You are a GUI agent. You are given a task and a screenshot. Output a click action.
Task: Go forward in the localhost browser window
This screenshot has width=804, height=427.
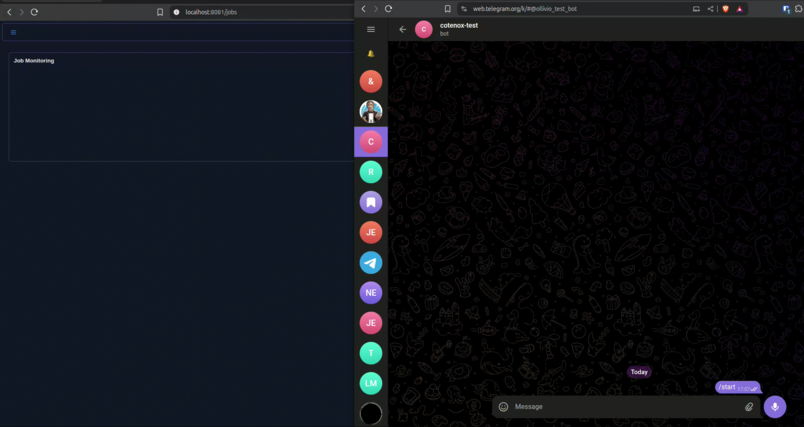pos(22,12)
